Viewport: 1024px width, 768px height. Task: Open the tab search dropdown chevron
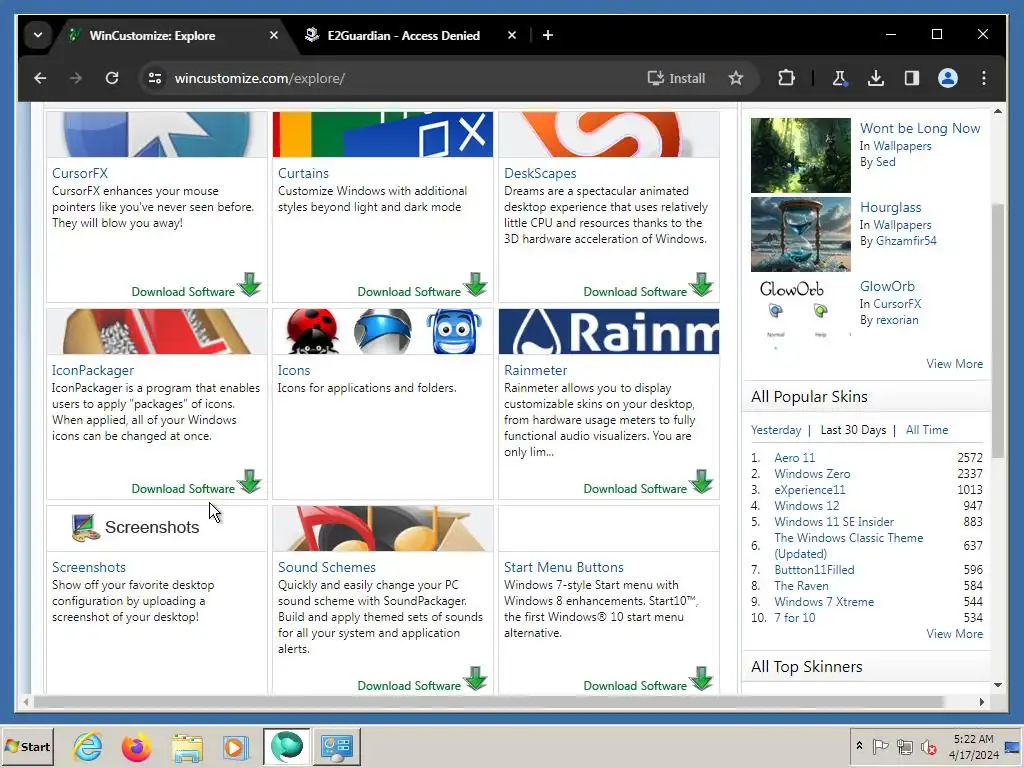pyautogui.click(x=38, y=35)
